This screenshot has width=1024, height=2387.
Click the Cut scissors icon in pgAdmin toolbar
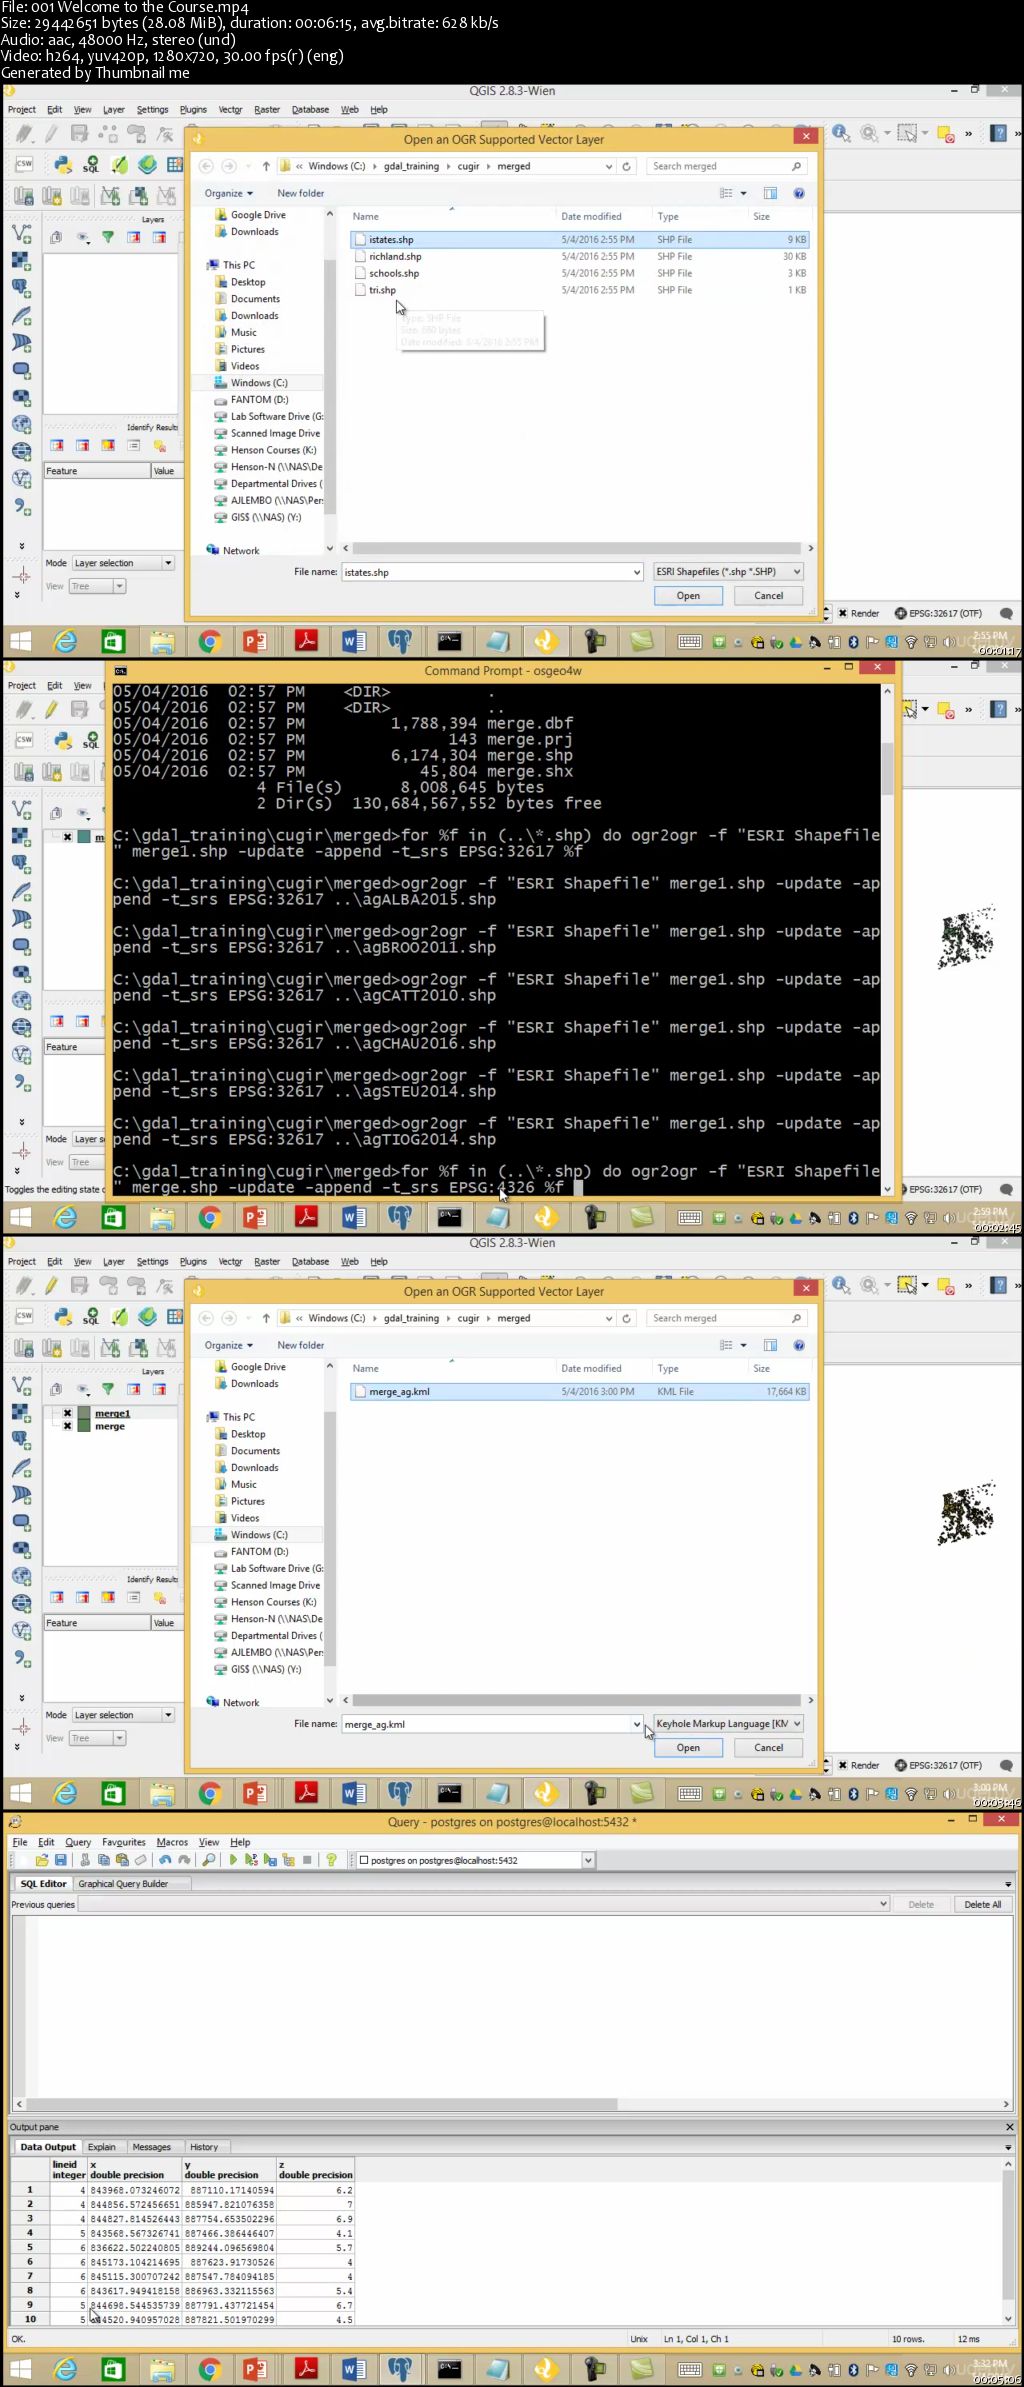pyautogui.click(x=85, y=1860)
